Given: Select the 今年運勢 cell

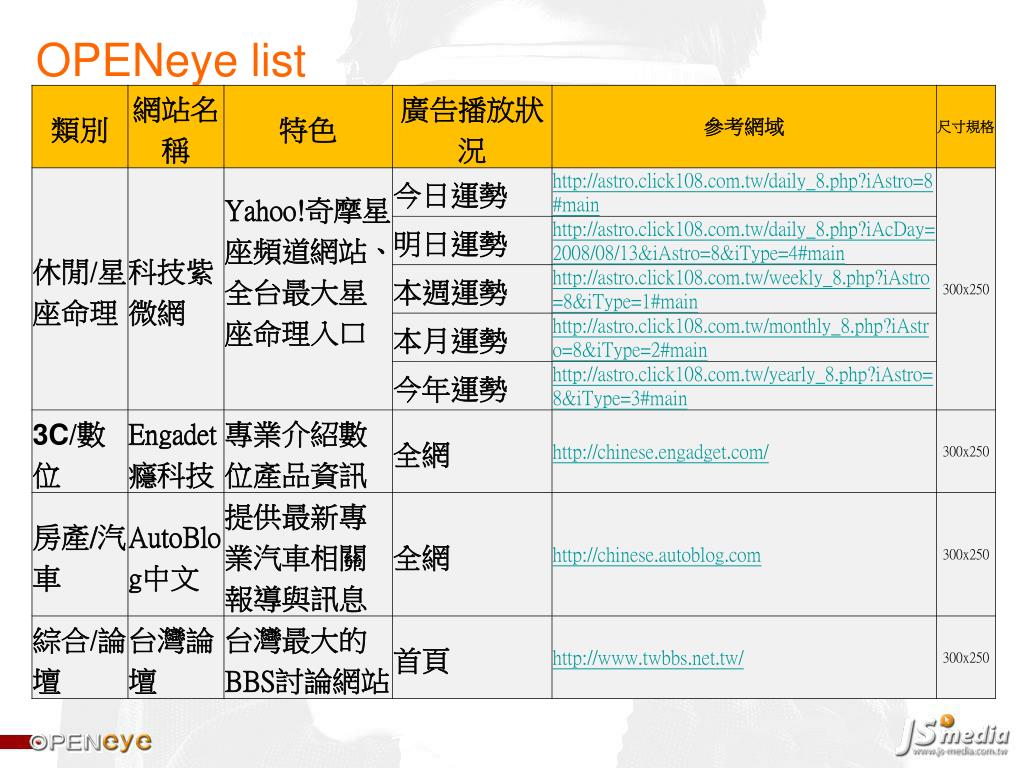Looking at the screenshot, I should click(x=472, y=386).
